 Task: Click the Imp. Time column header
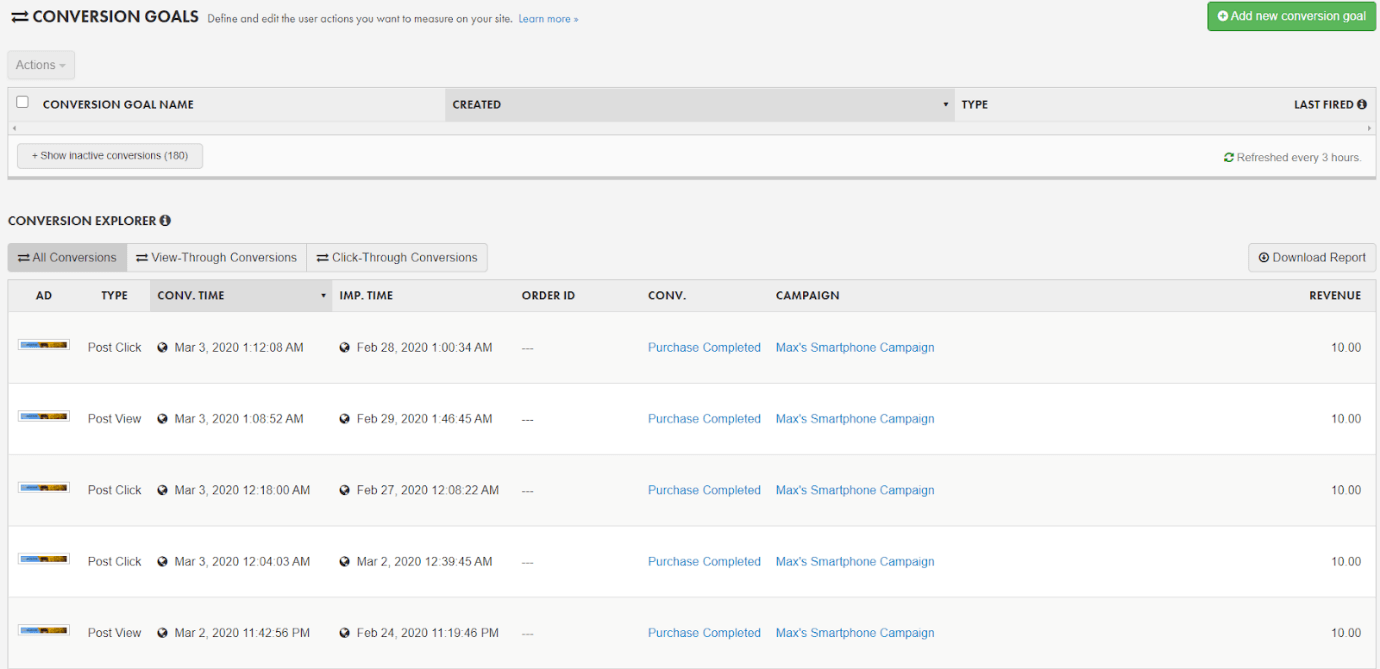[366, 295]
